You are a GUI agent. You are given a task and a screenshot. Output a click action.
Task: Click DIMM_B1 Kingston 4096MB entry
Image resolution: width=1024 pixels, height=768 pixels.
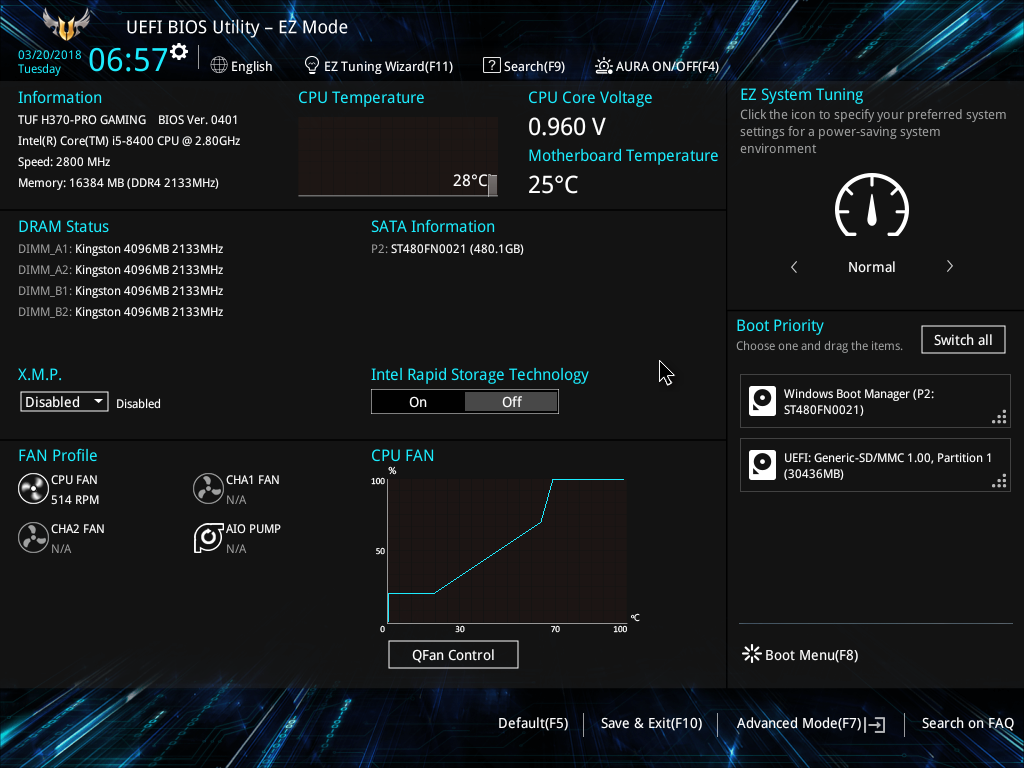[121, 291]
